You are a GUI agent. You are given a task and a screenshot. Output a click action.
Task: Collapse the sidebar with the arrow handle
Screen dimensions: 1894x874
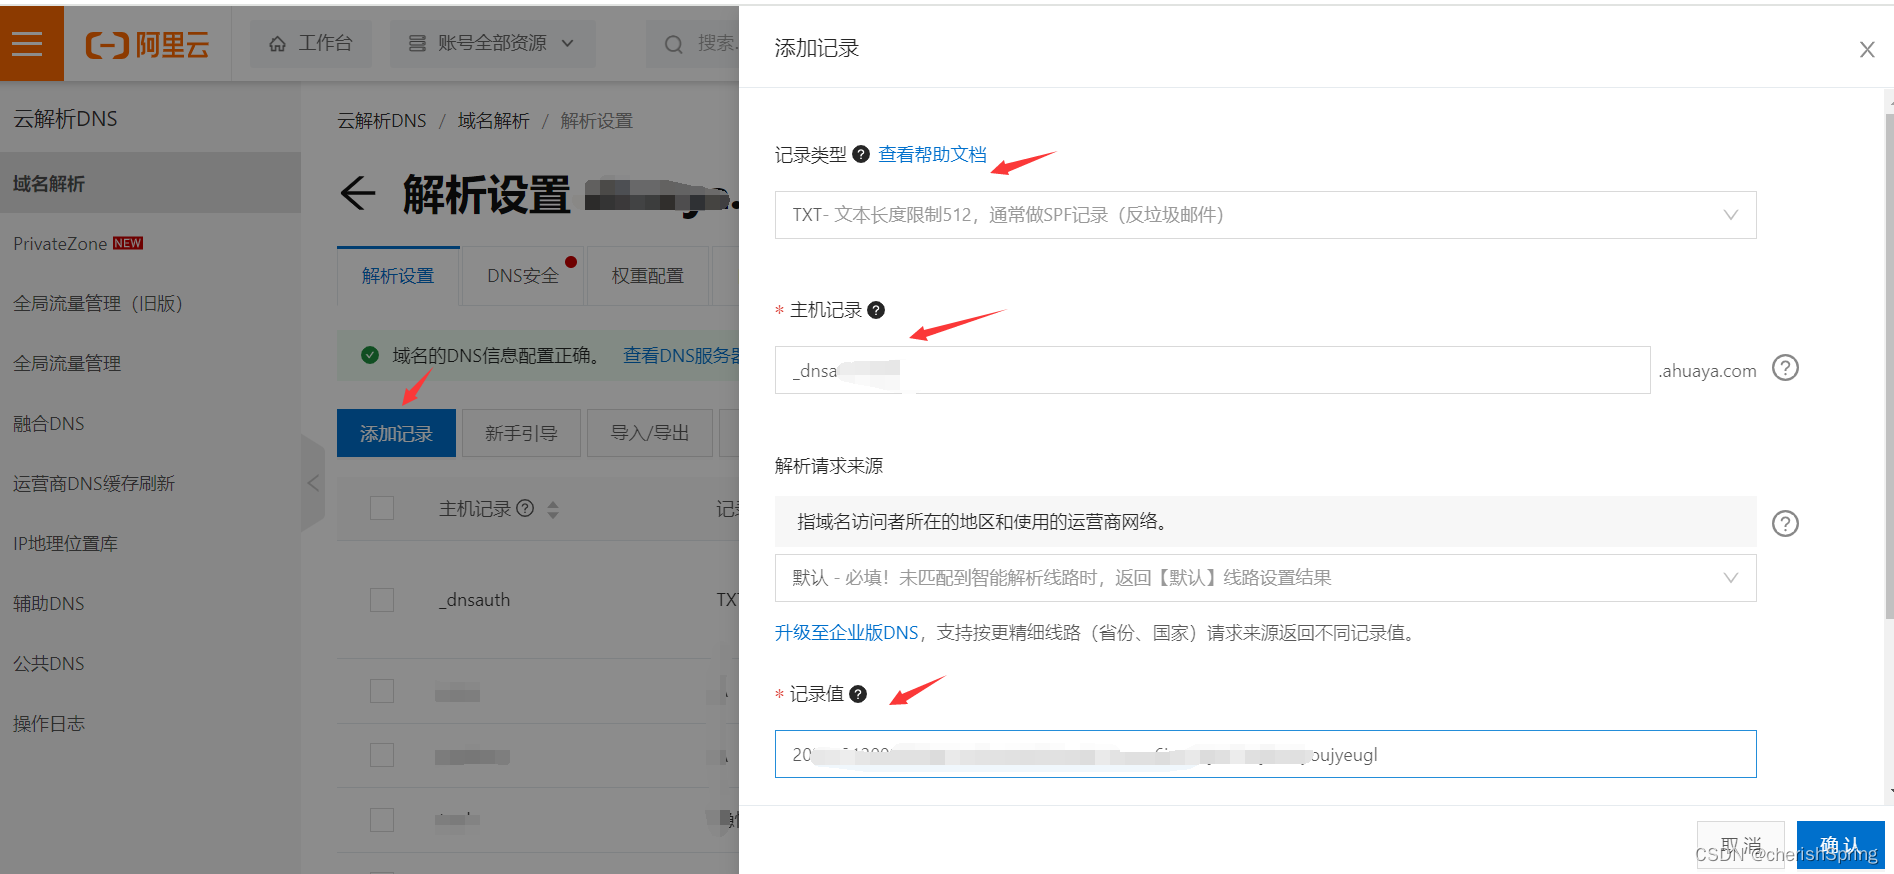313,483
